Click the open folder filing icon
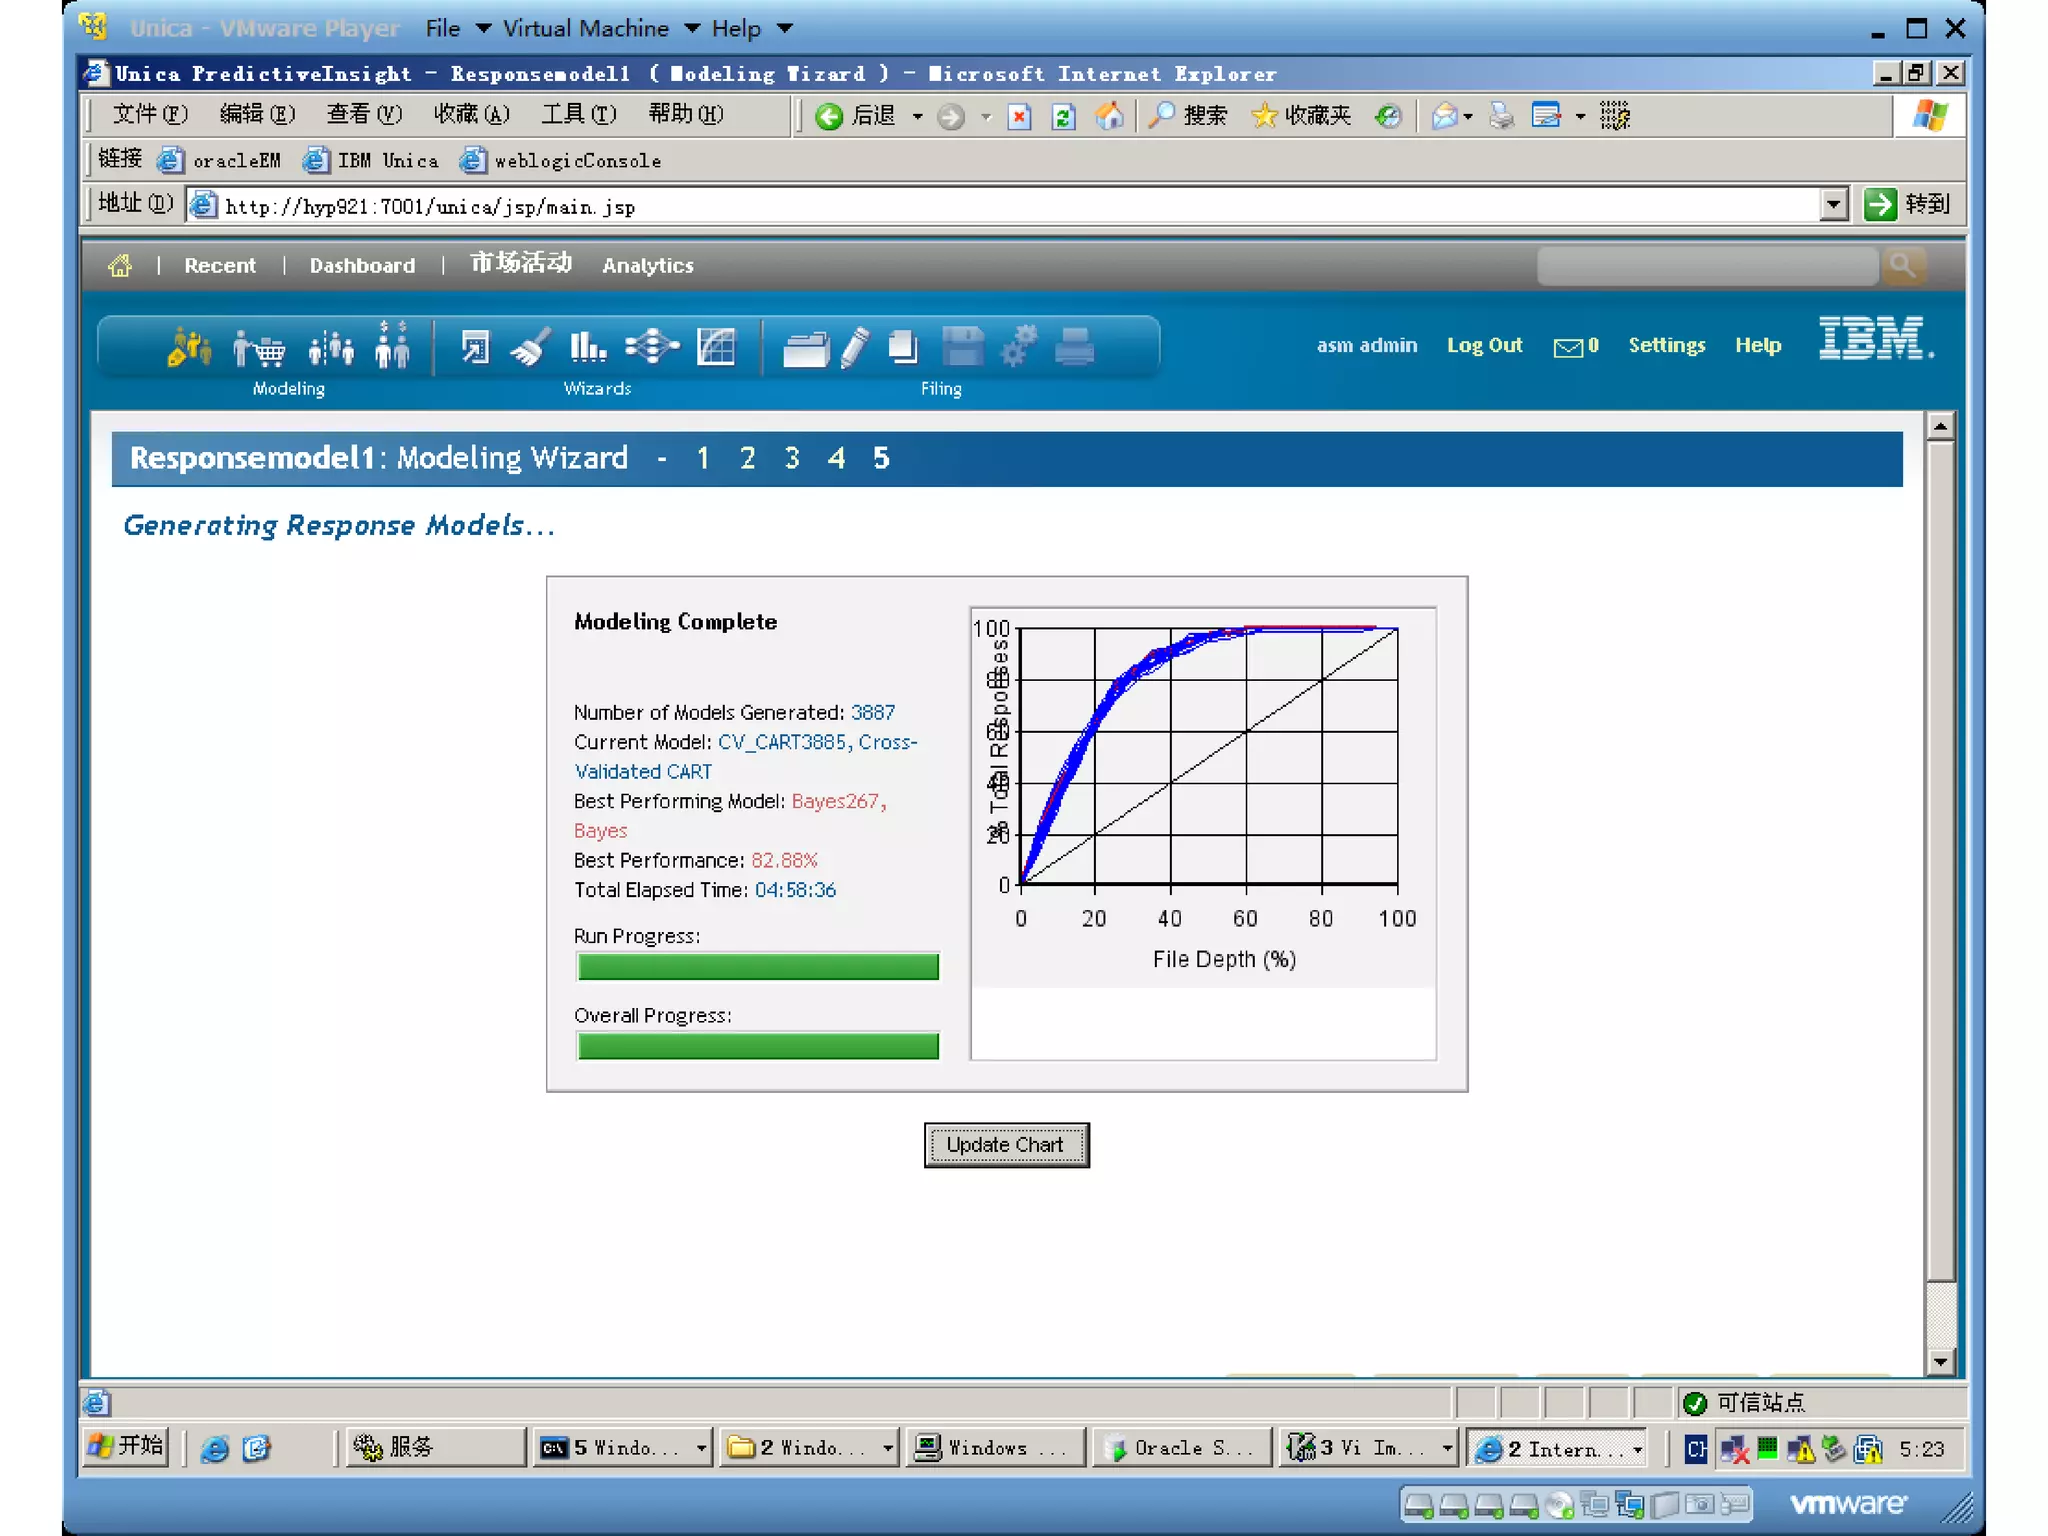 [805, 349]
